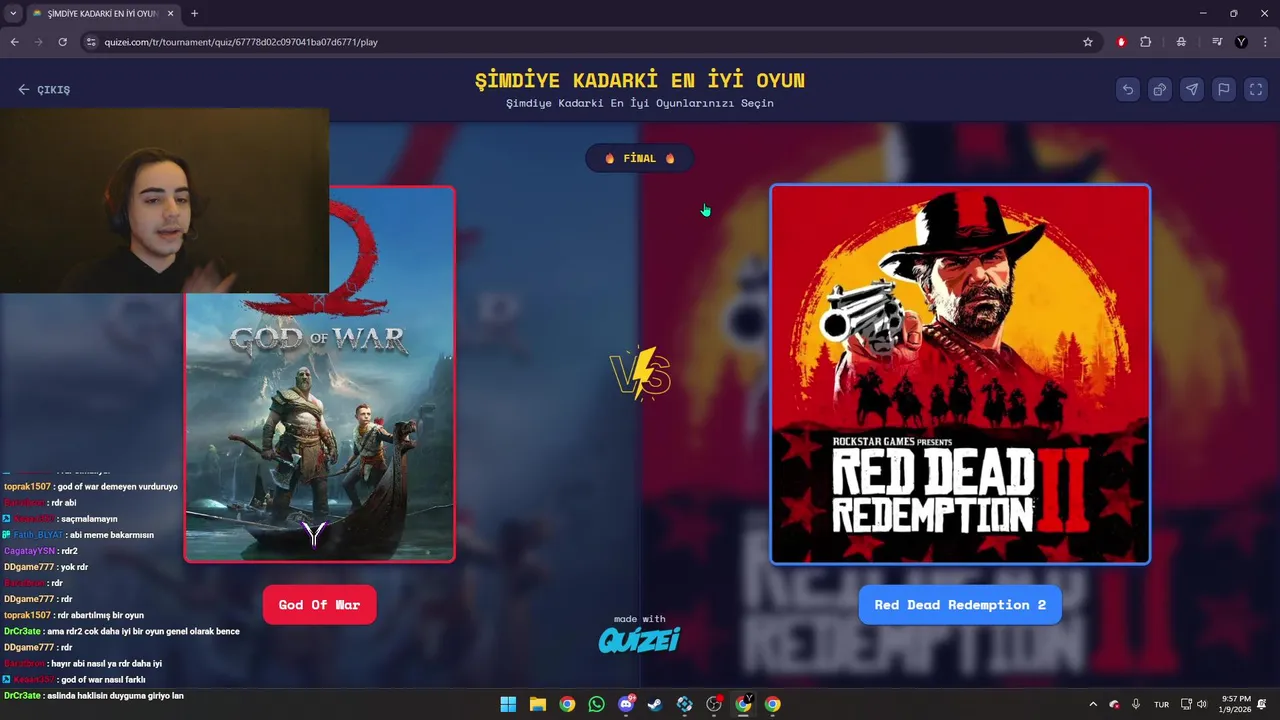
Task: Click chat message 'god of war demeyen vurduruyo'
Action: point(117,487)
